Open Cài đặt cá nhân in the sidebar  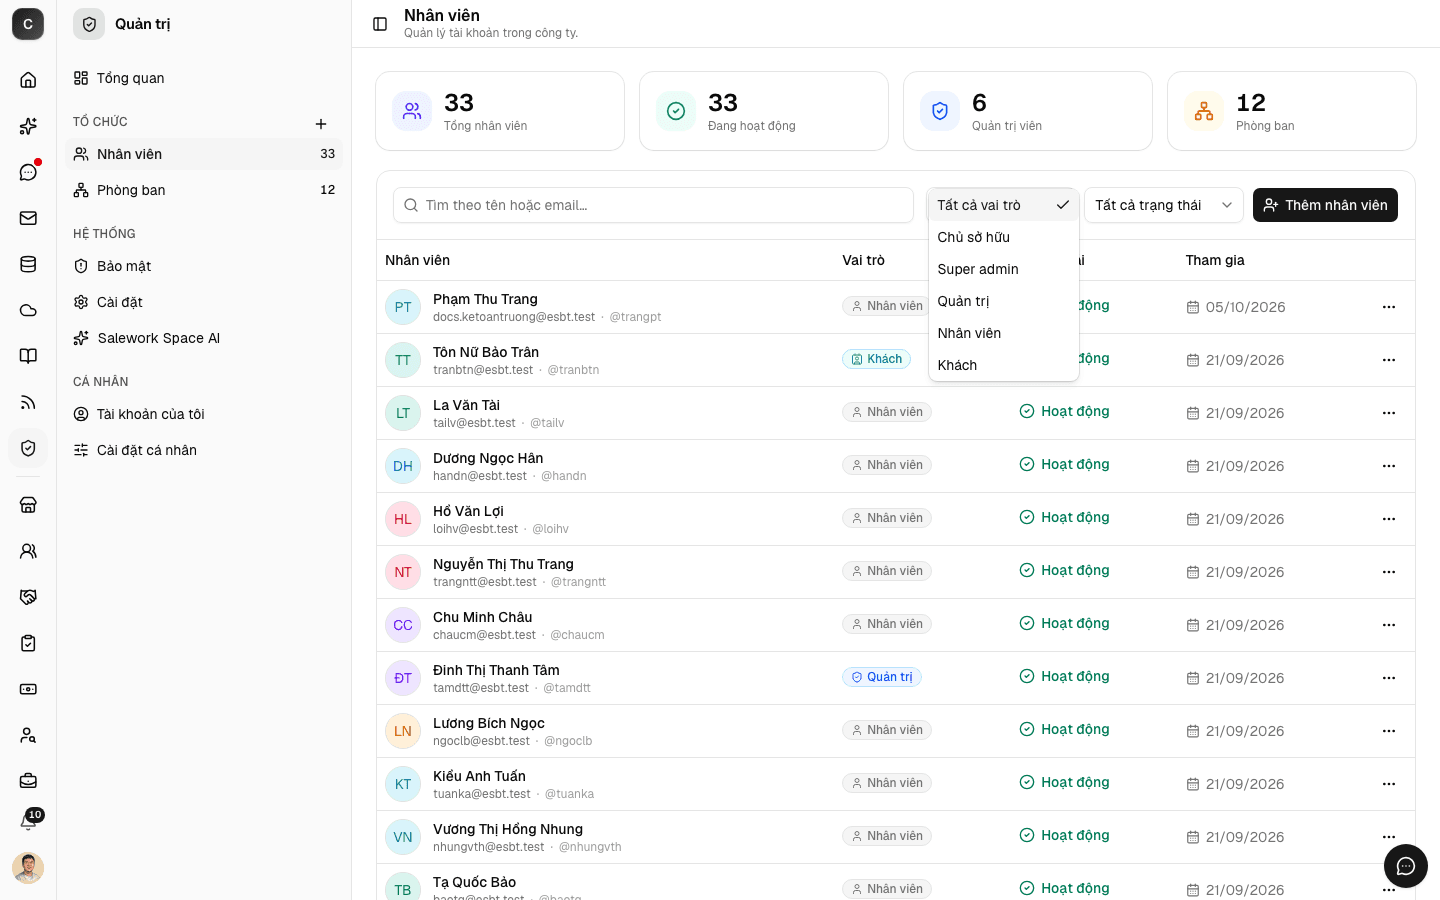(x=204, y=450)
